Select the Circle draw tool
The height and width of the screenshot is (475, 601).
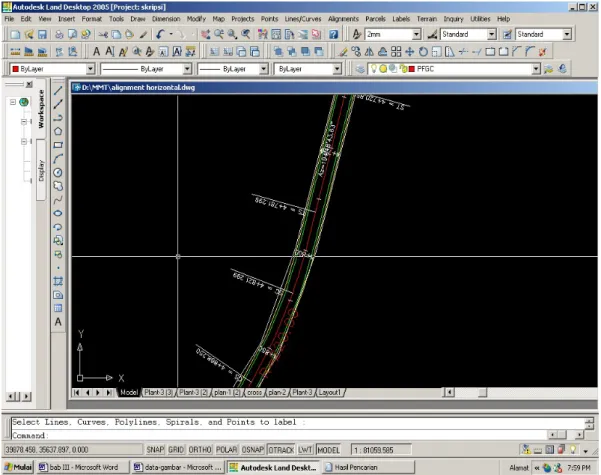click(58, 173)
